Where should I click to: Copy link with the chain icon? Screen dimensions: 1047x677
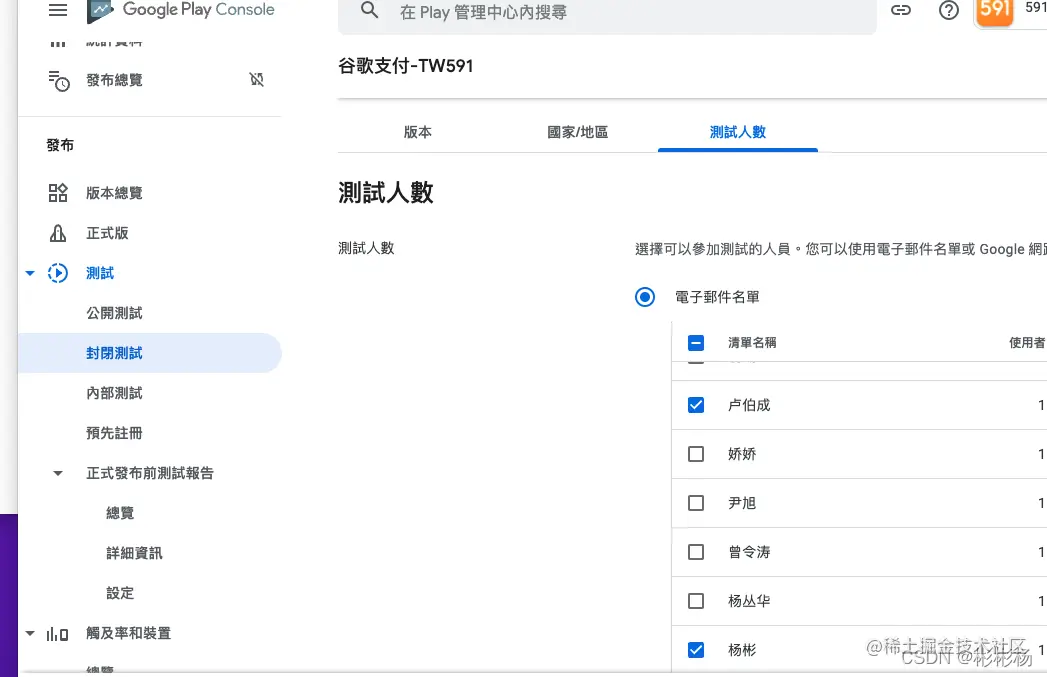pos(901,10)
